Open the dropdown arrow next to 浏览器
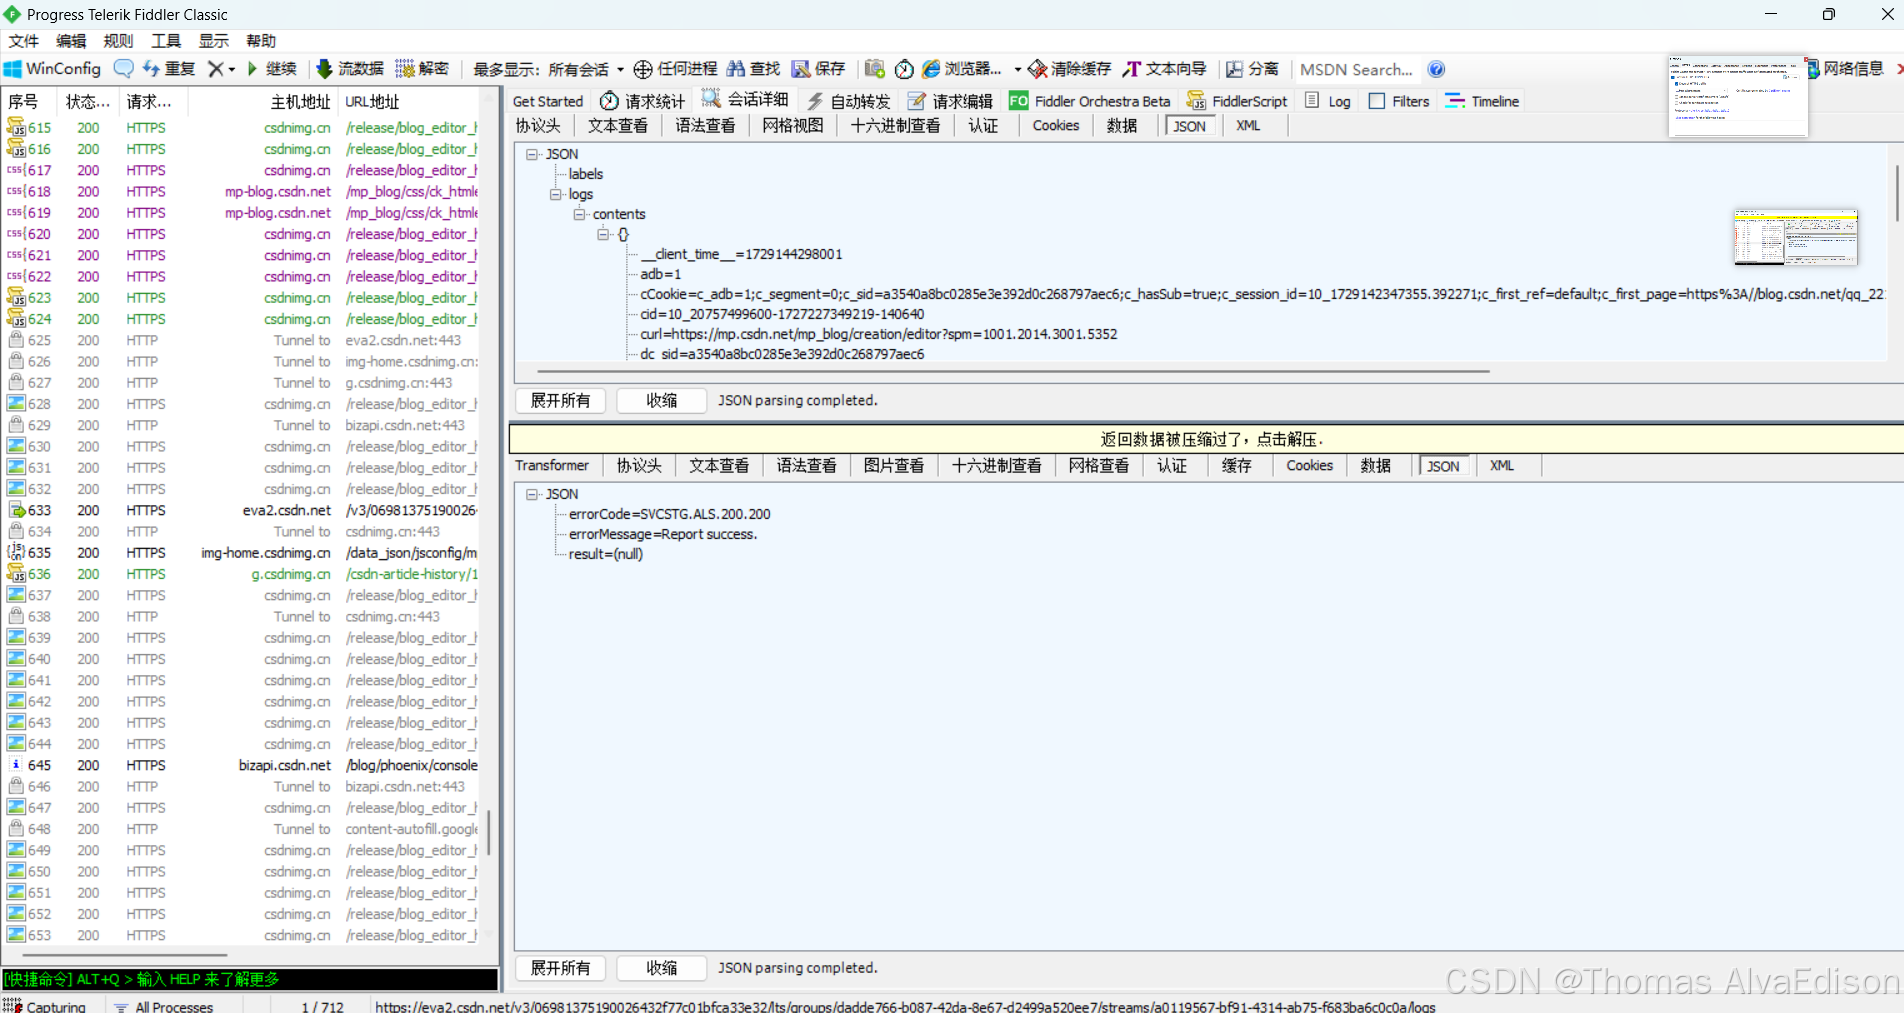Screen dimensions: 1904x1013 1018,69
